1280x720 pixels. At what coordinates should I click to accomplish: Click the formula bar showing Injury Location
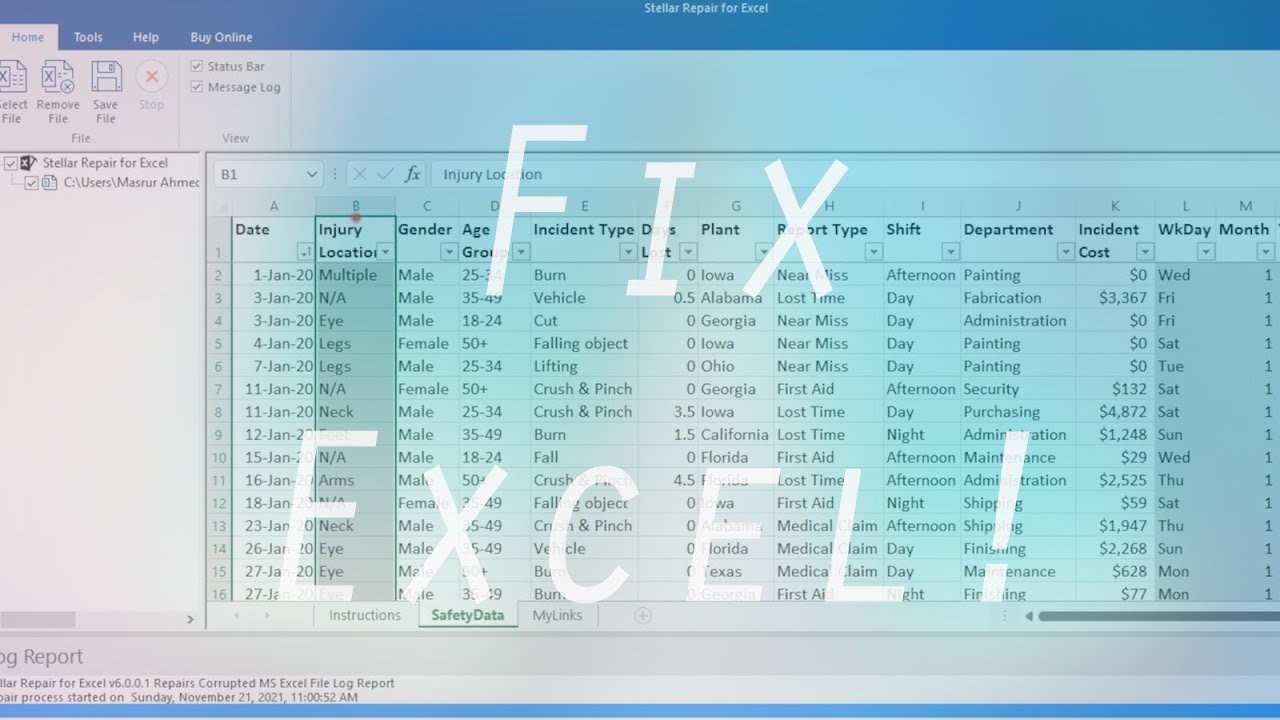pos(855,174)
